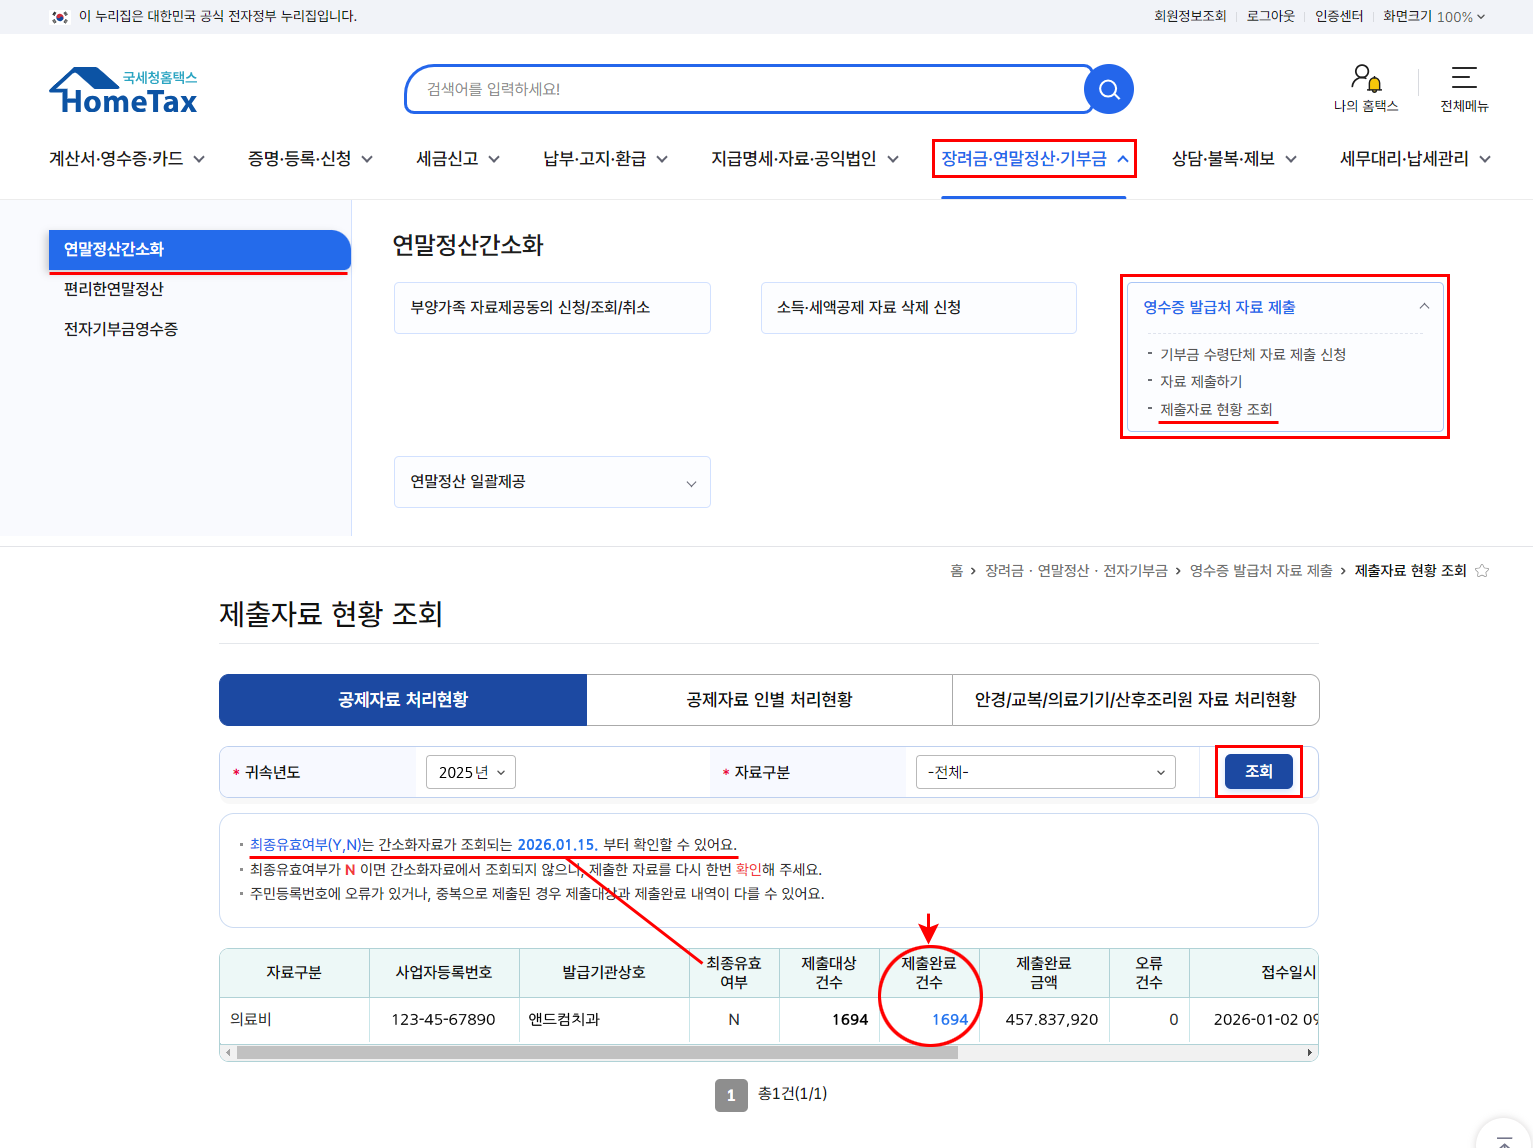Click the 1694 제출완료 건수 link

tap(949, 1019)
